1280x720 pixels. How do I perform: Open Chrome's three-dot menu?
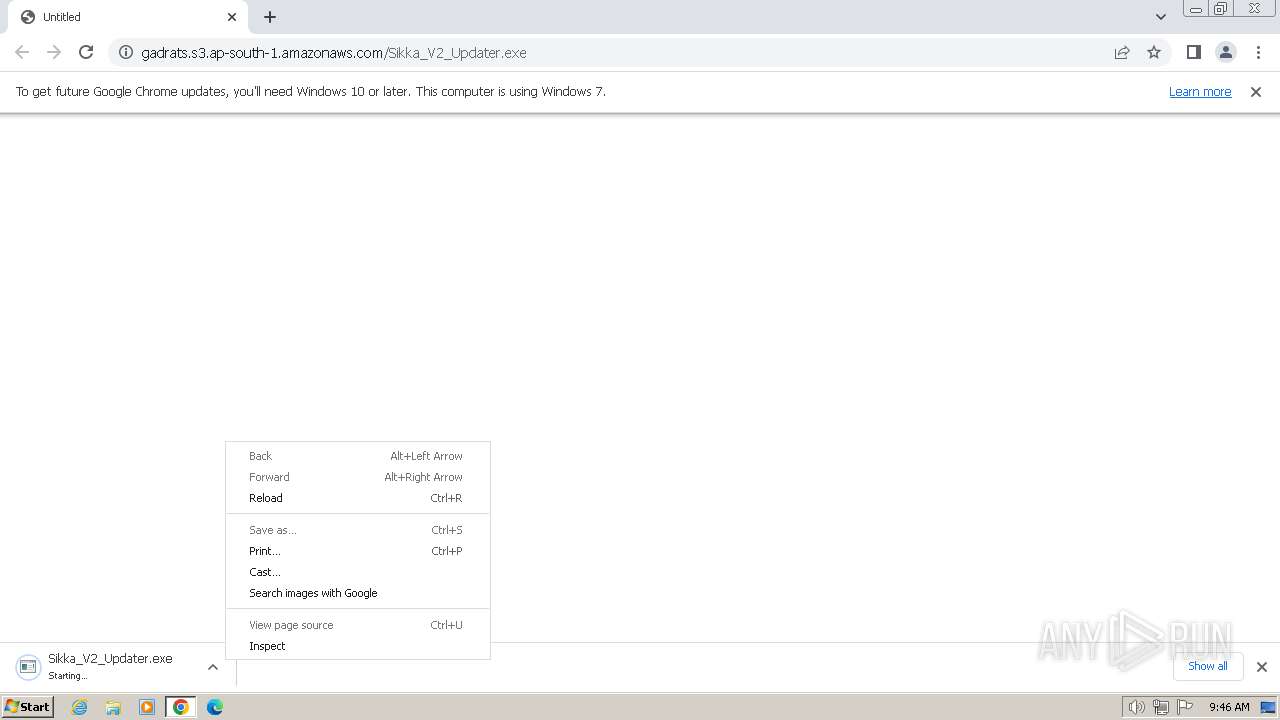coord(1257,52)
